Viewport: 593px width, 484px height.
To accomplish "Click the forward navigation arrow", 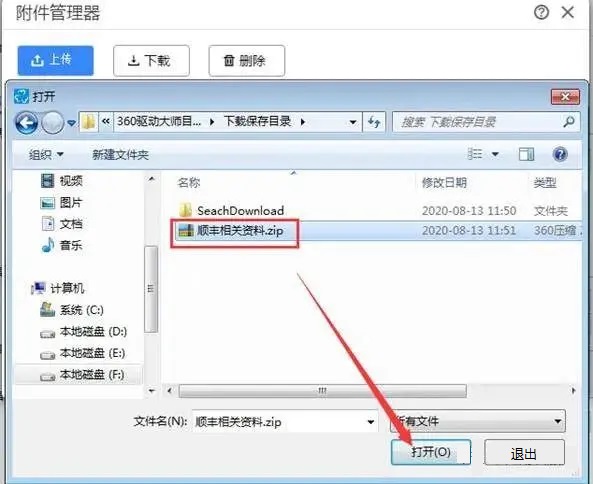I will (52, 123).
